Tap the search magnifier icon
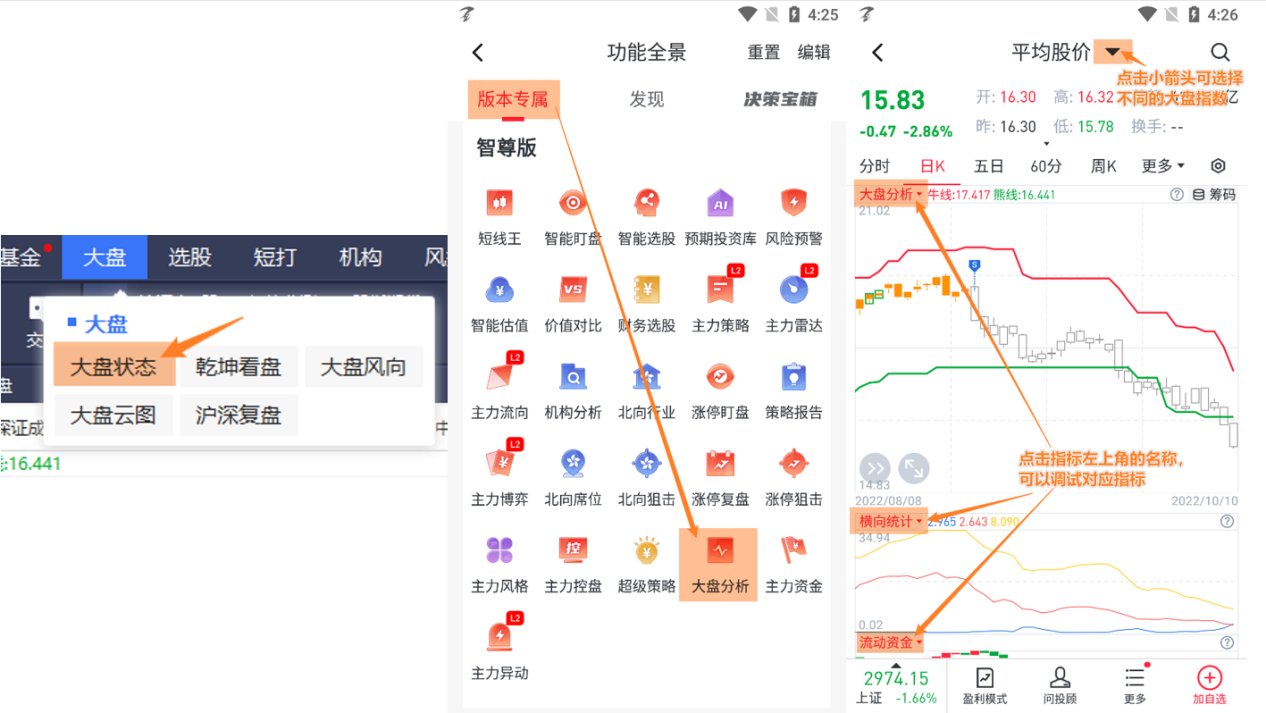 1219,52
